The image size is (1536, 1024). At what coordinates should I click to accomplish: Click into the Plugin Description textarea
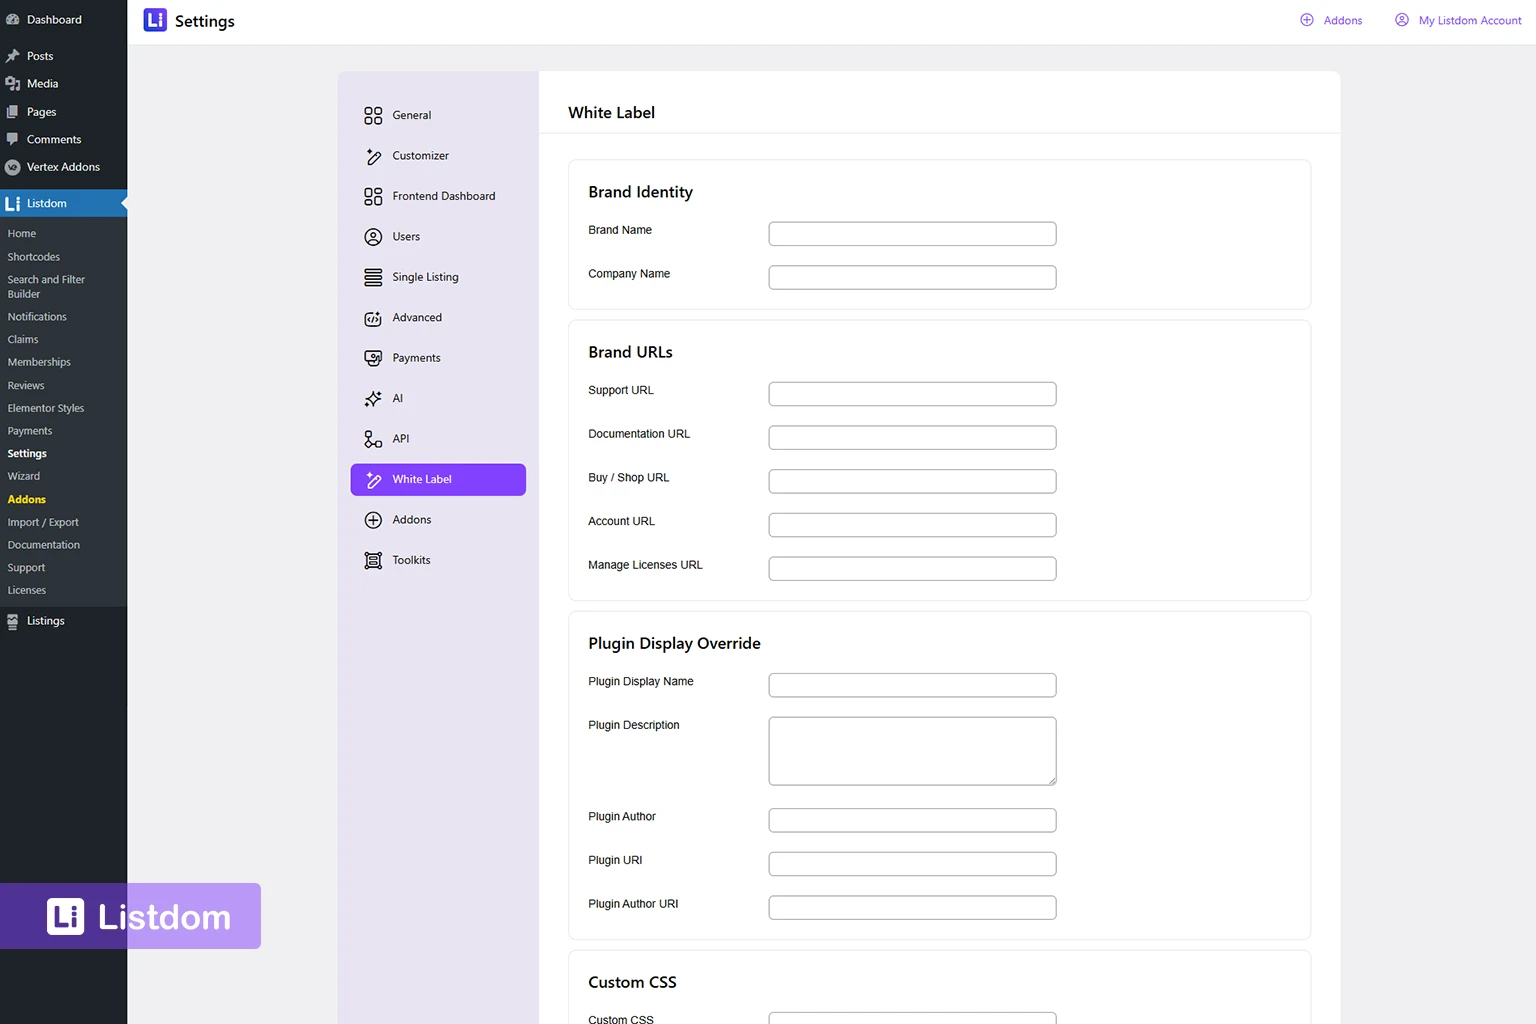coord(912,751)
